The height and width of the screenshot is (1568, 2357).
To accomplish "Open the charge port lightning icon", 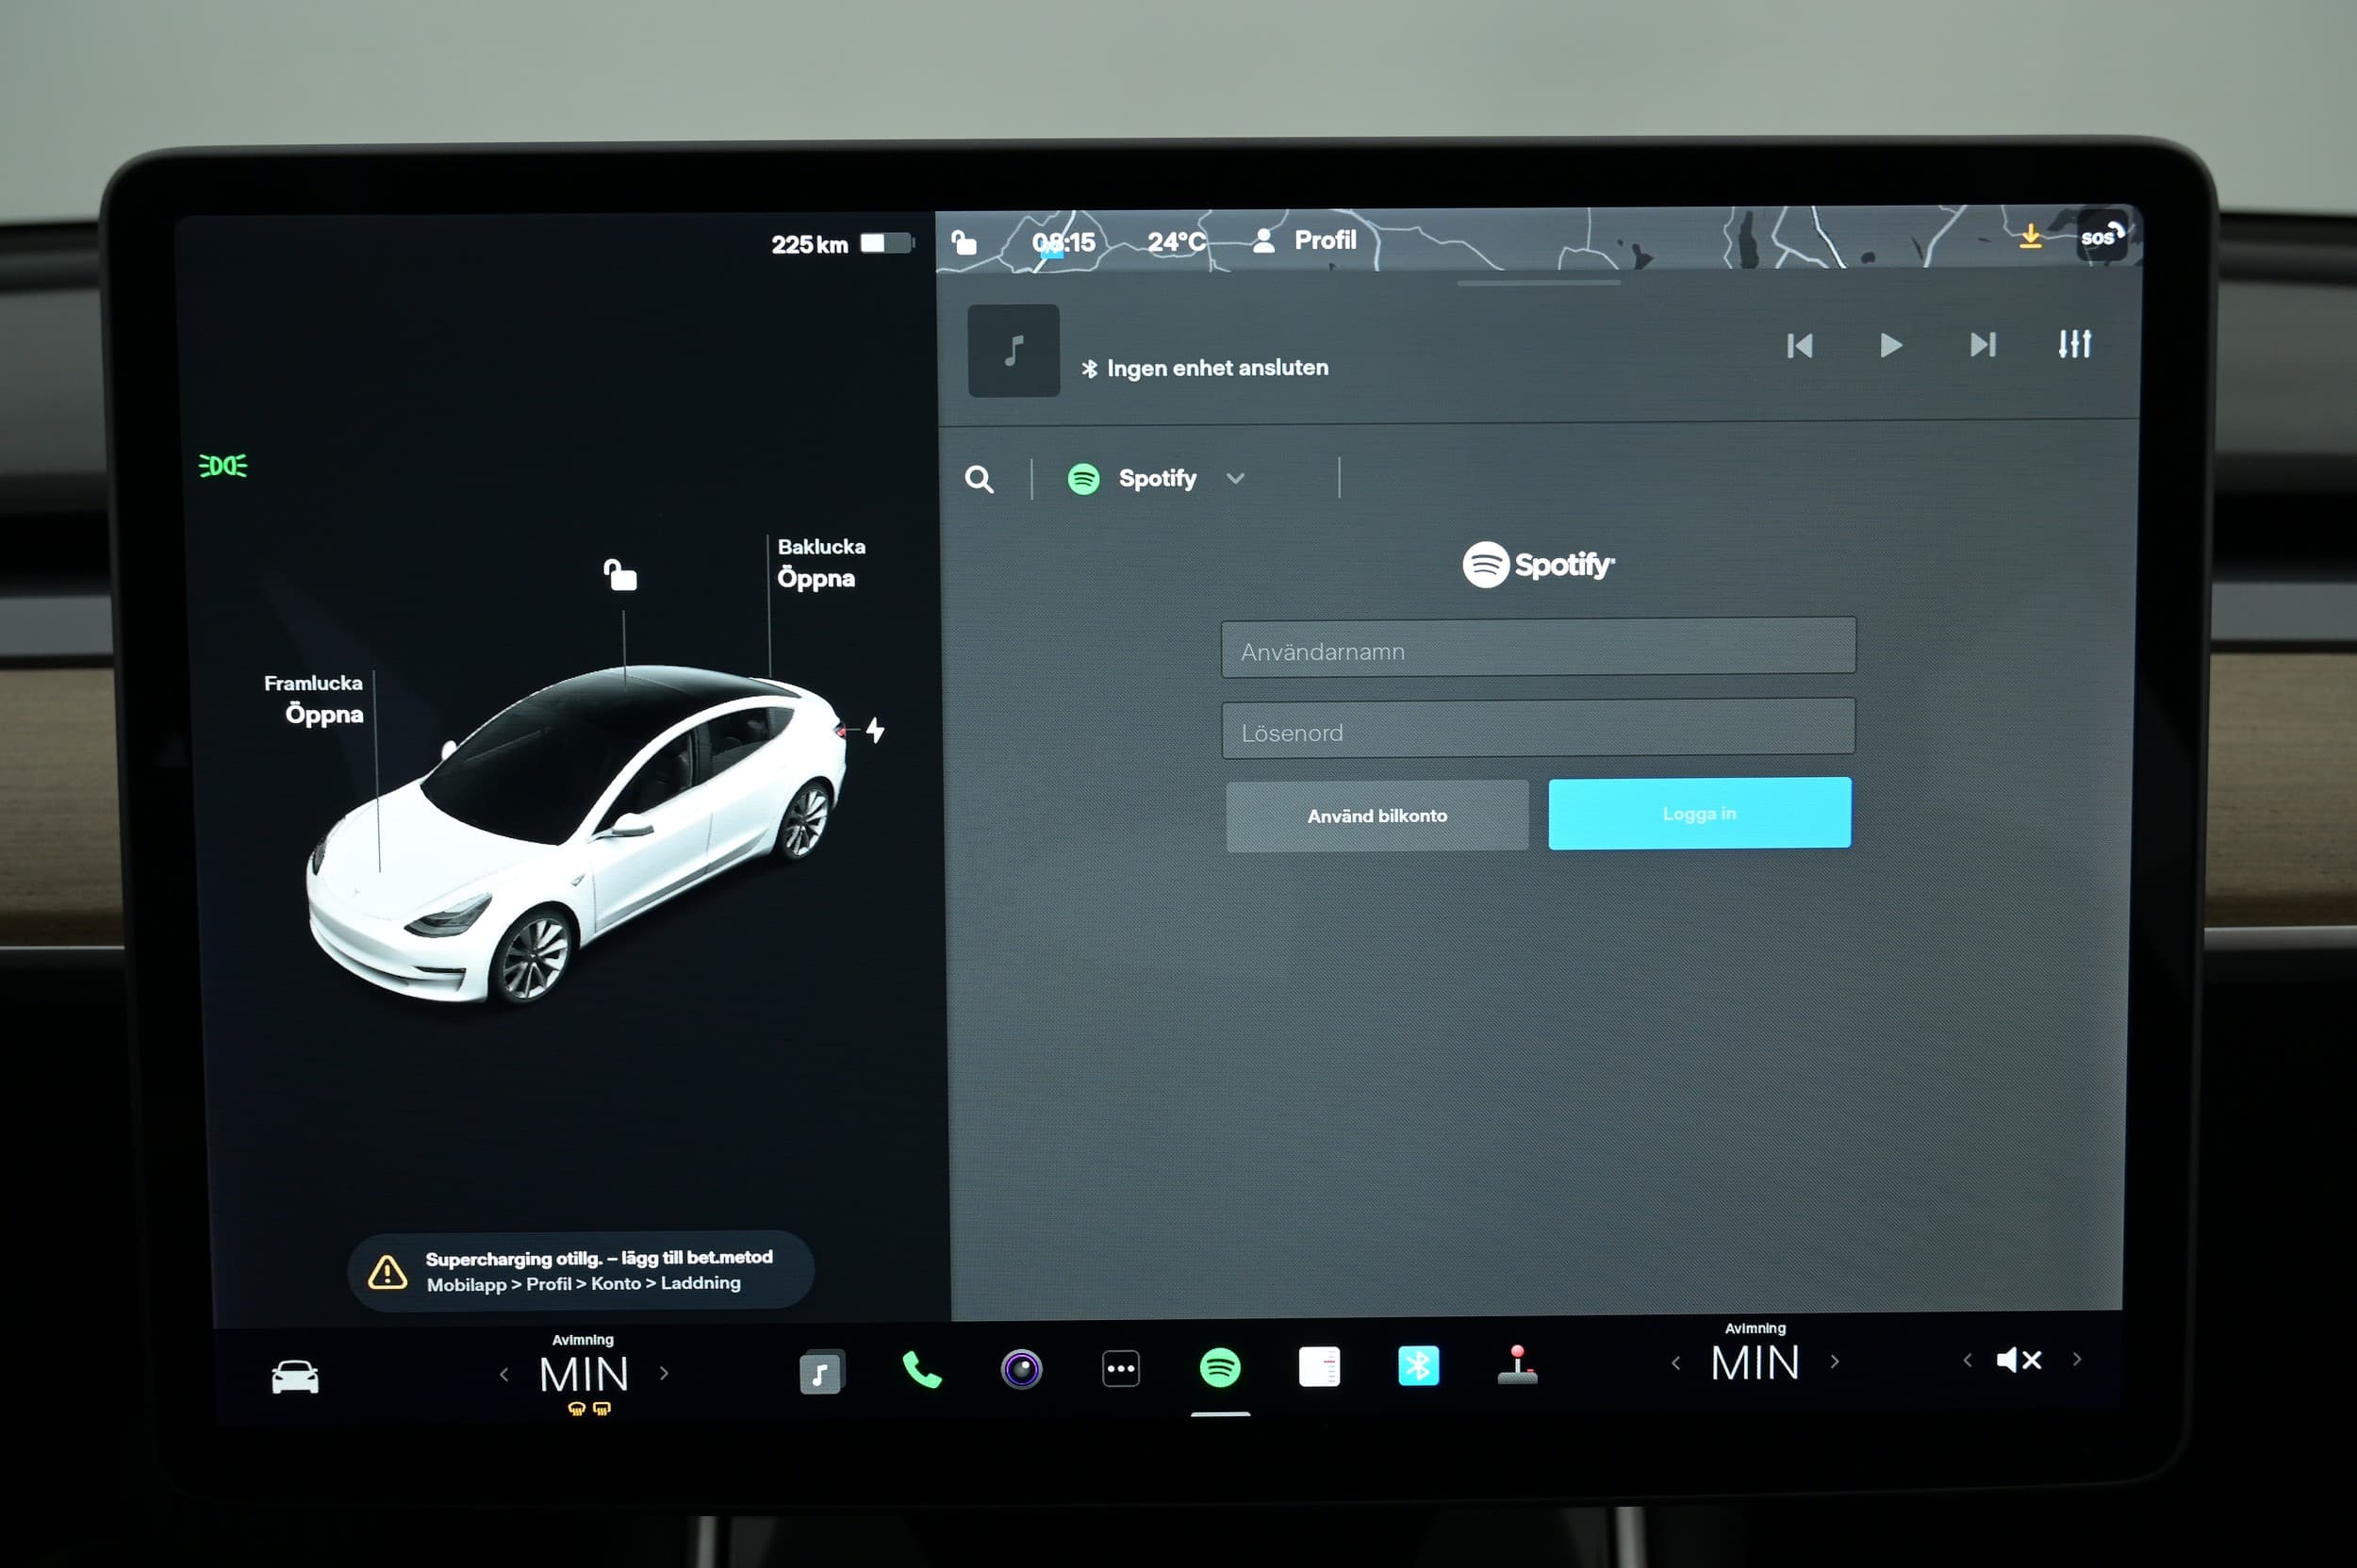I will click(x=875, y=730).
